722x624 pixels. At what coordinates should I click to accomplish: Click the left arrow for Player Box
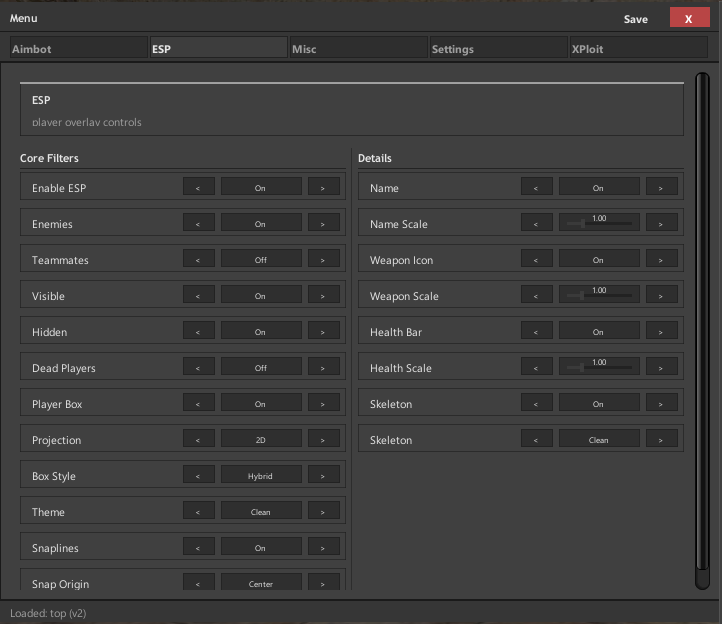click(198, 402)
